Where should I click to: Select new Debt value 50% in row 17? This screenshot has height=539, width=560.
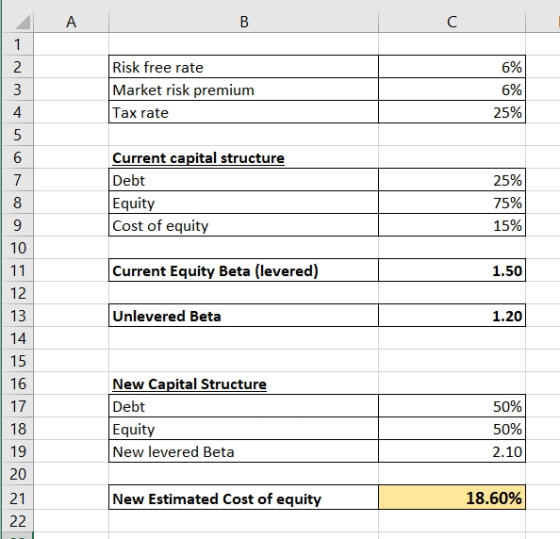(x=452, y=406)
